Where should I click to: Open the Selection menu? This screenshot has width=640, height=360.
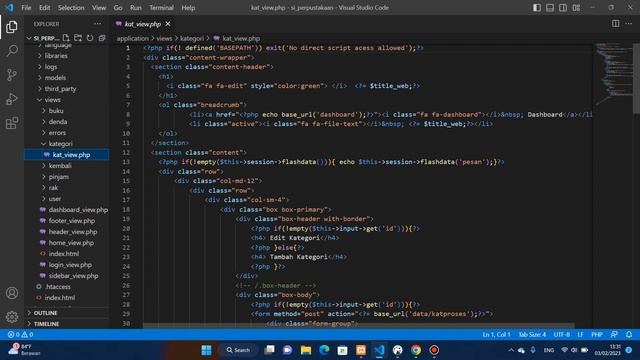71,7
